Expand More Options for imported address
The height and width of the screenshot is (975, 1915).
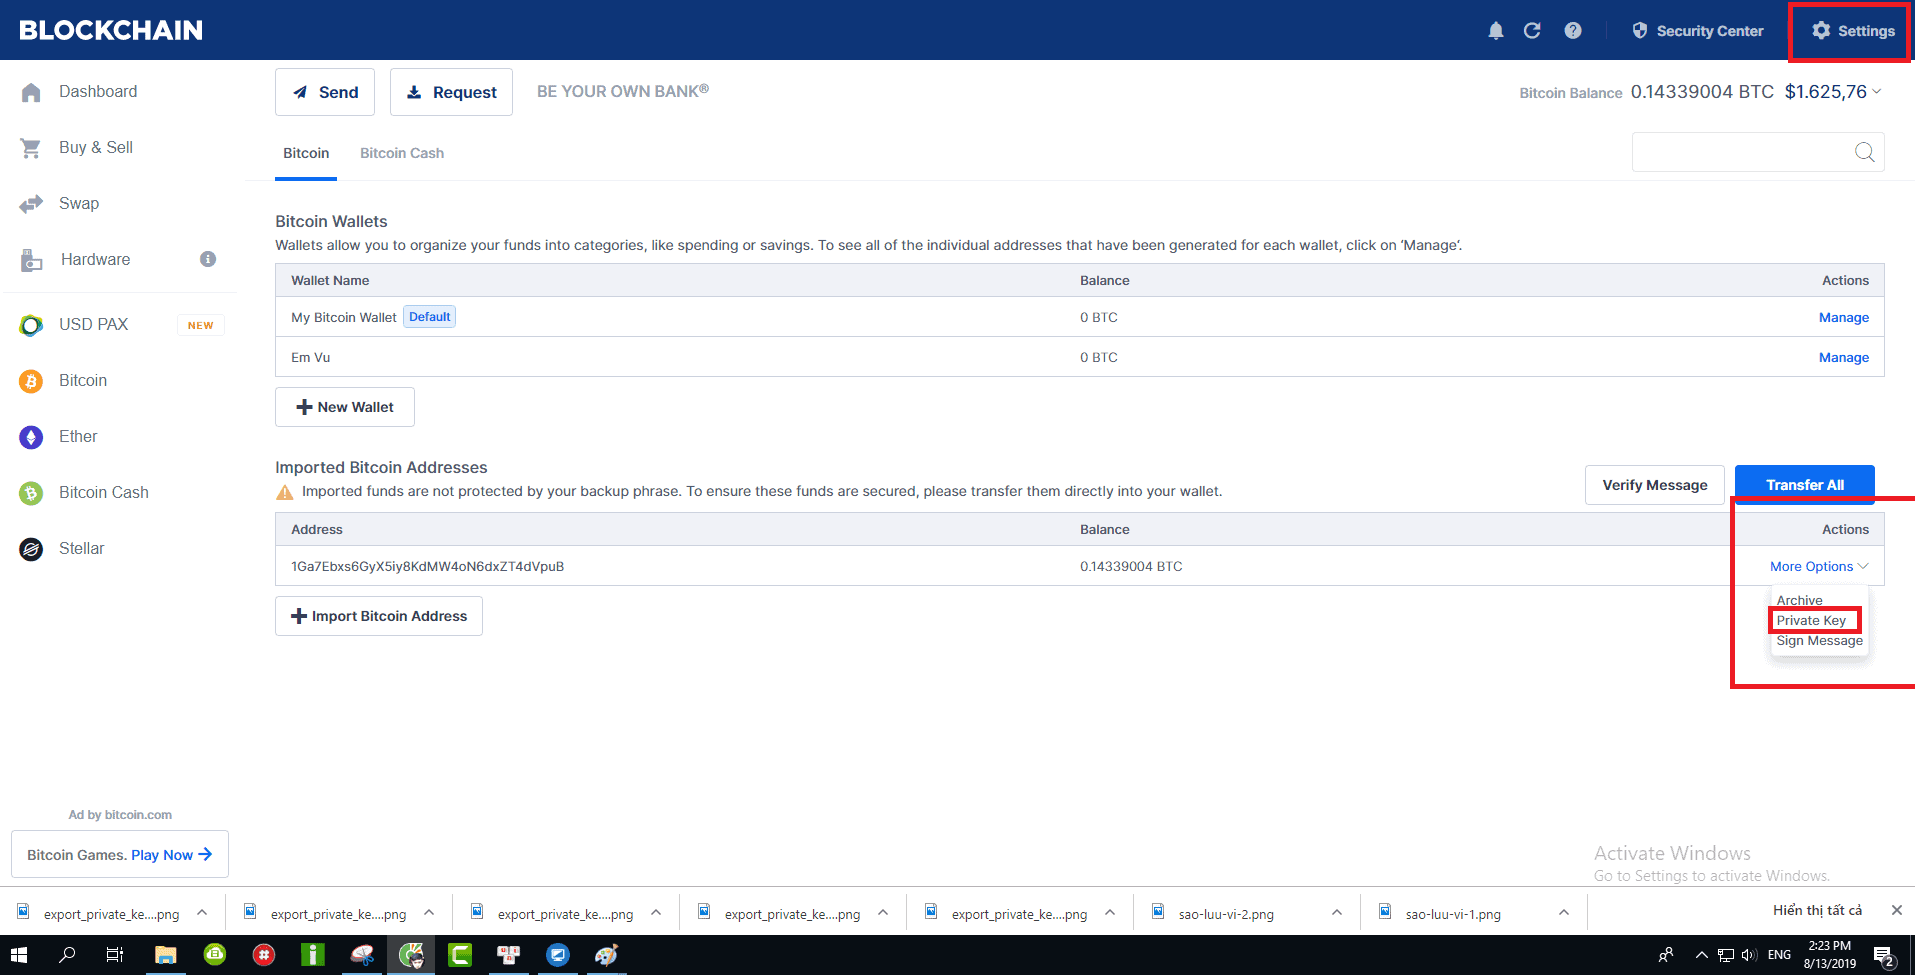pos(1819,566)
